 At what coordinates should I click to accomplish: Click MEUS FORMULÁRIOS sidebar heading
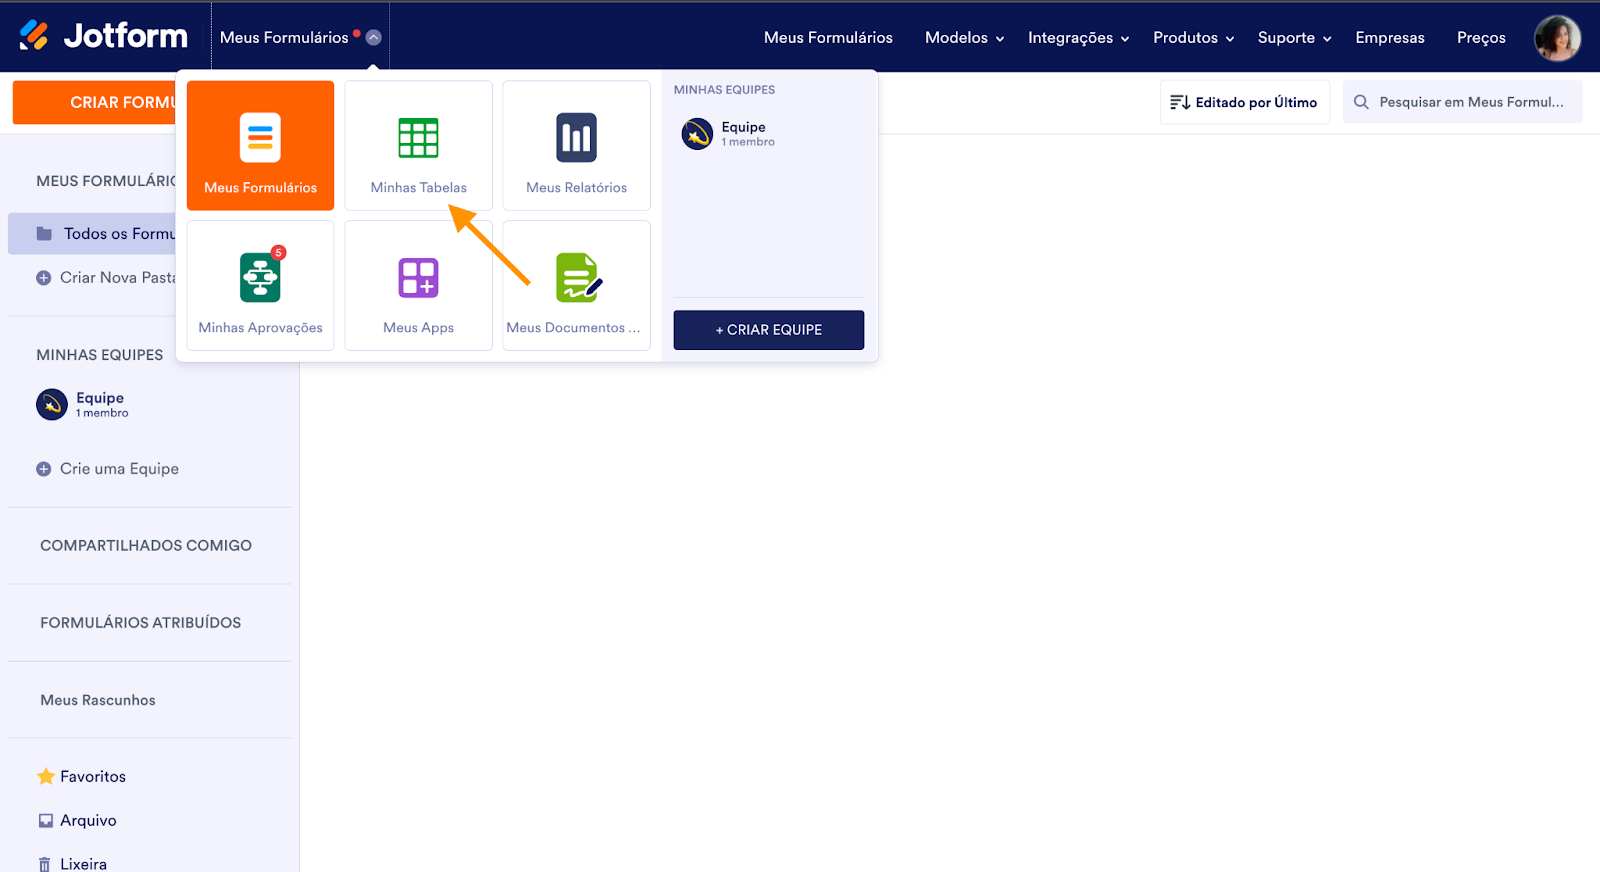[106, 181]
